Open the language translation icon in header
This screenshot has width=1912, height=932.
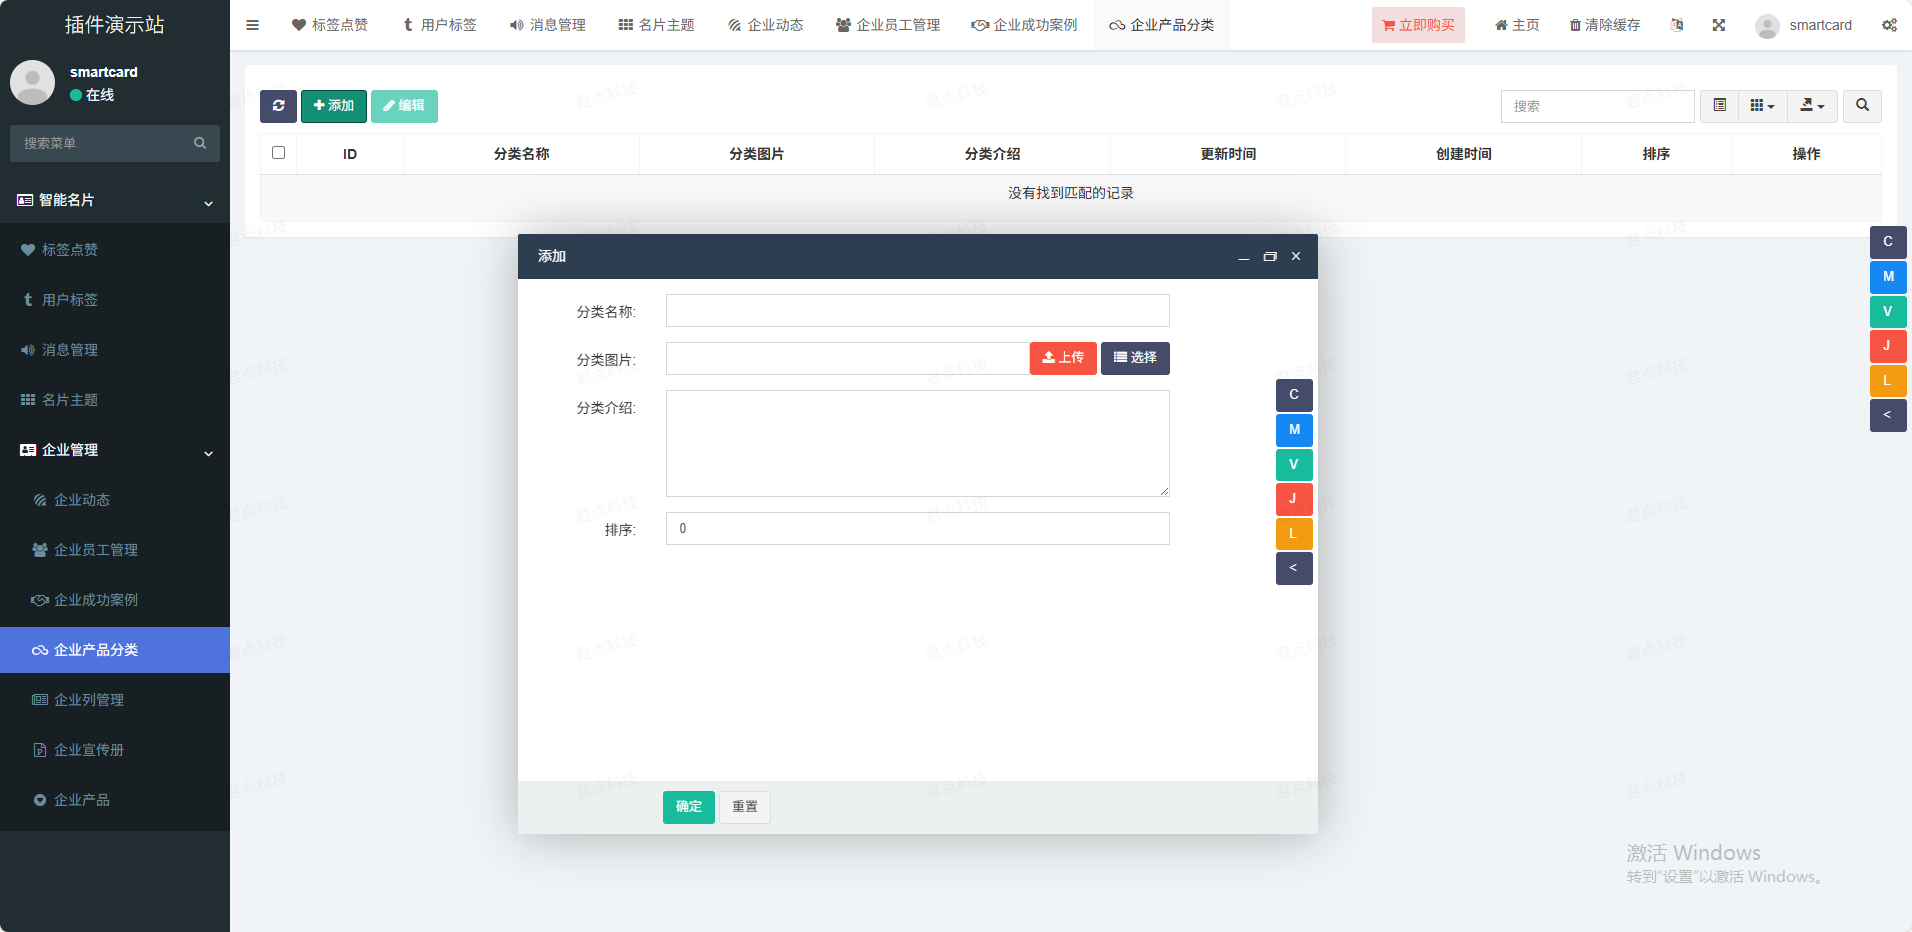pyautogui.click(x=1677, y=25)
